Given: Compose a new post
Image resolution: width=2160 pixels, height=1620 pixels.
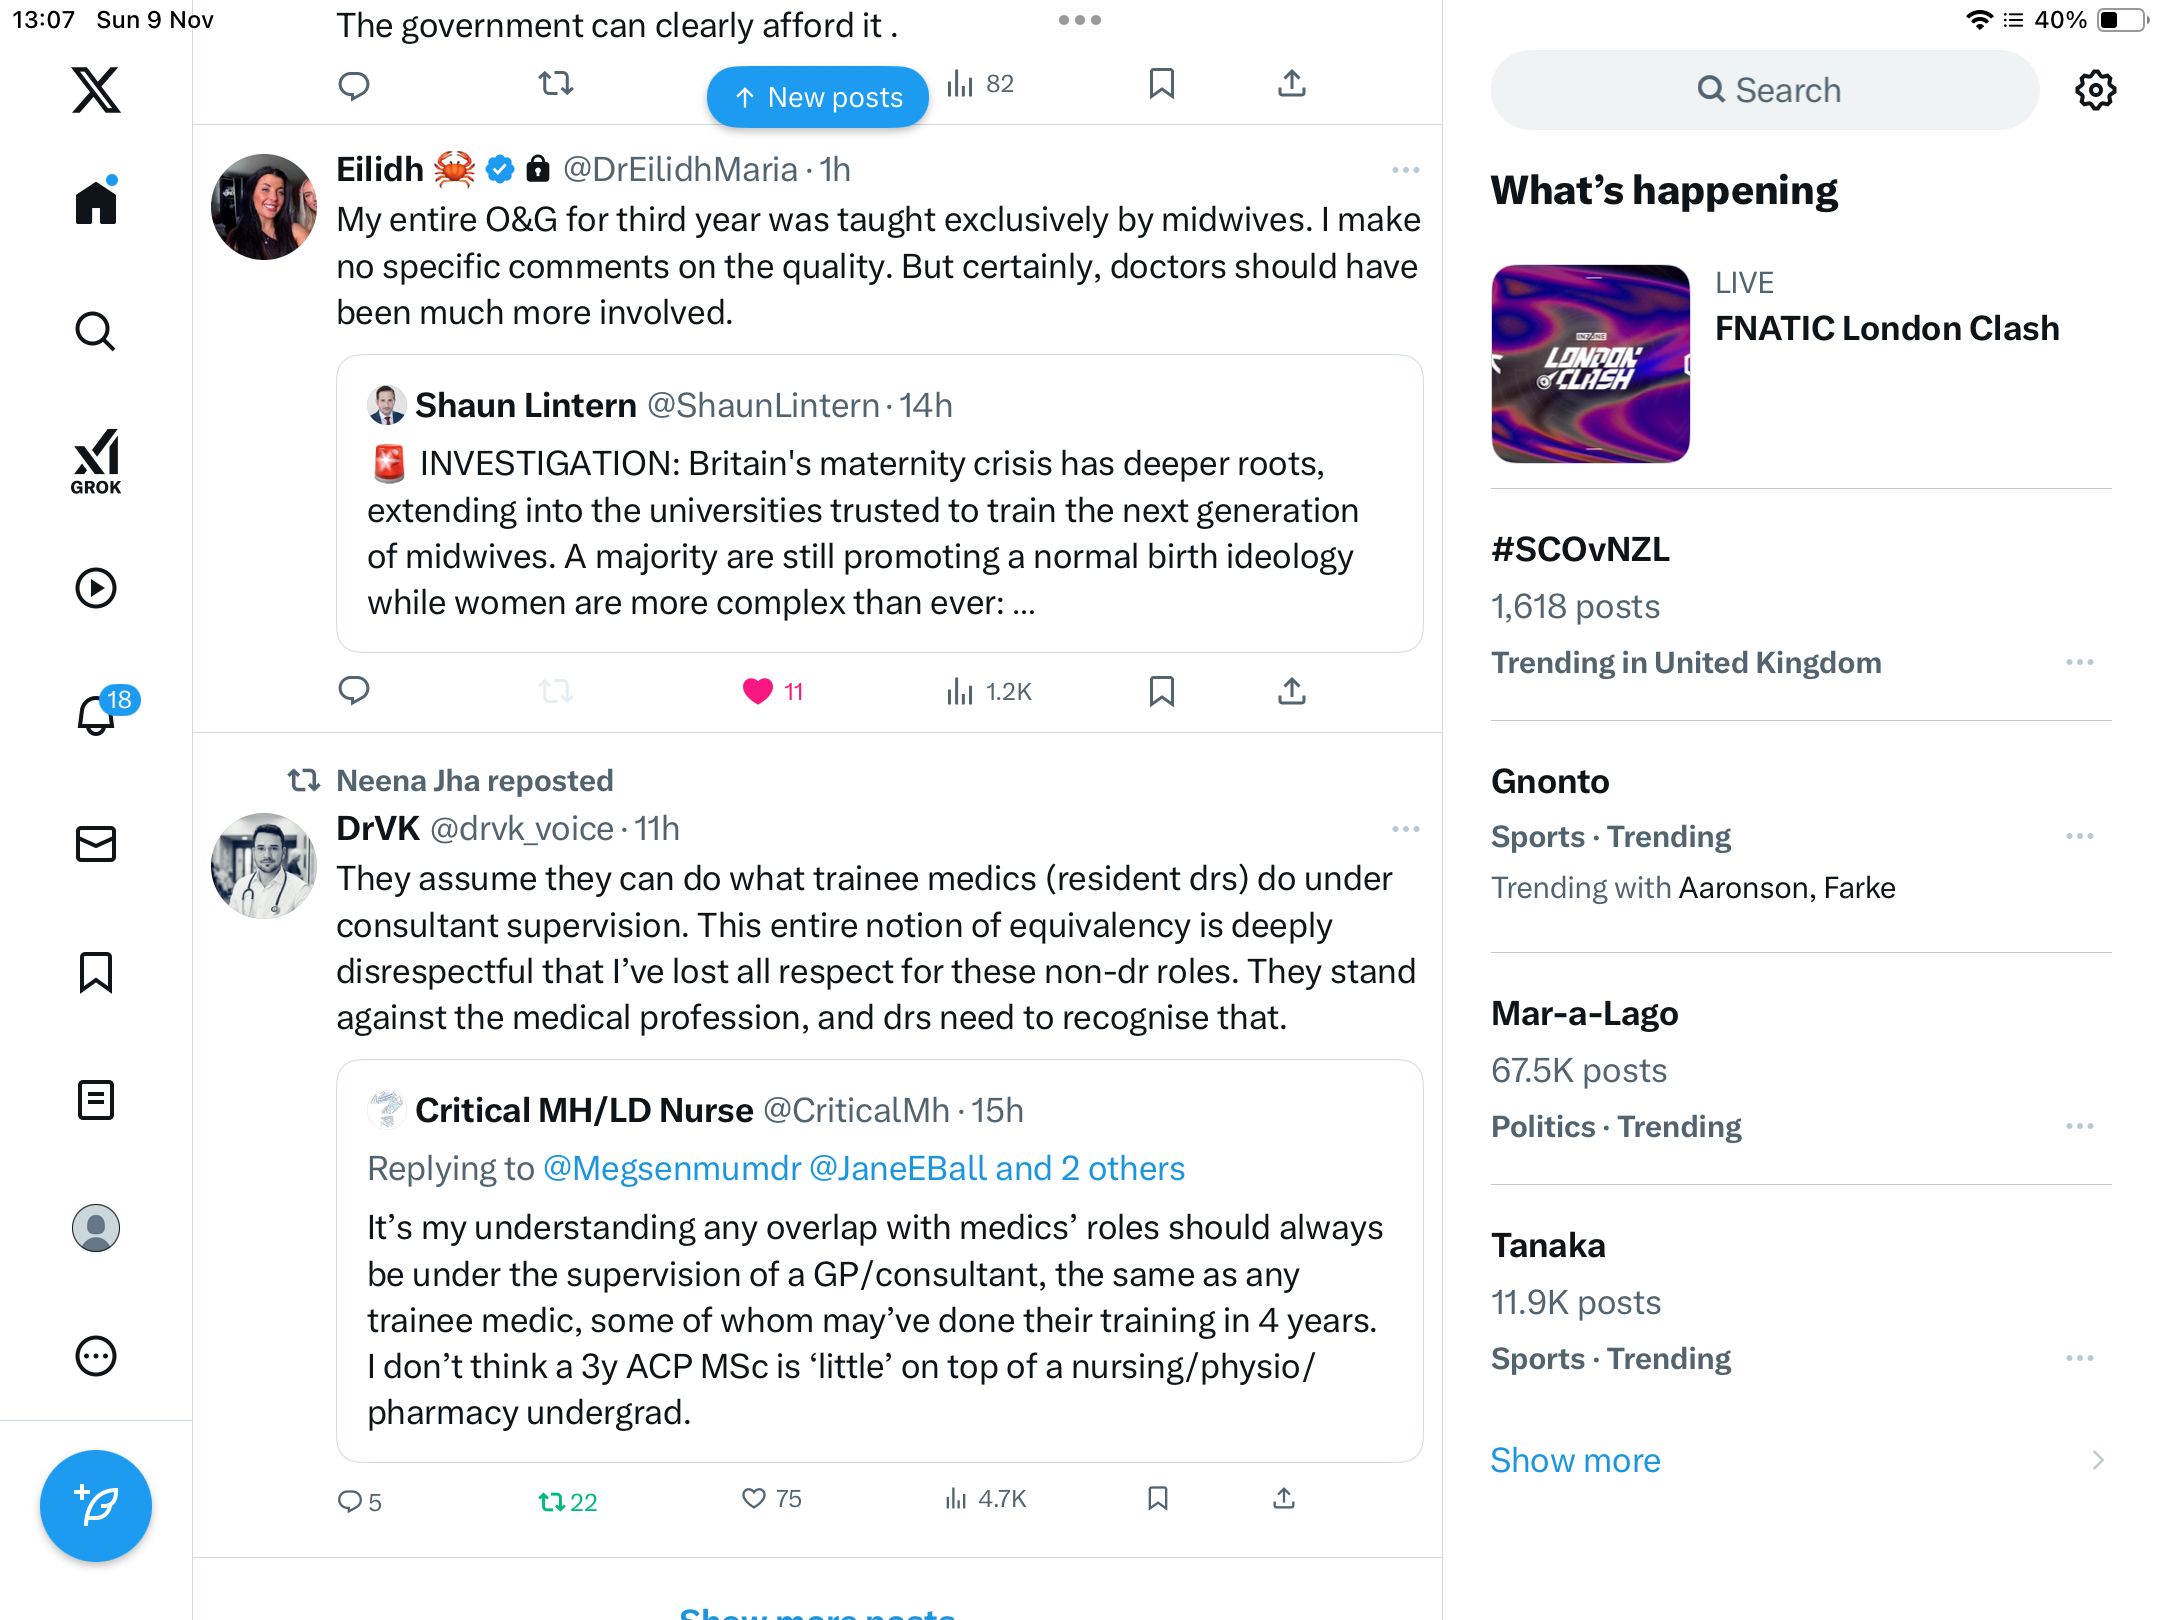Looking at the screenshot, I should click(96, 1505).
